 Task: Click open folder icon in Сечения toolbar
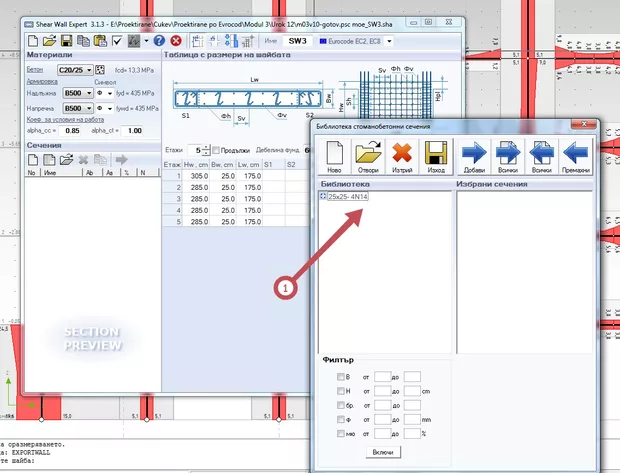66,160
